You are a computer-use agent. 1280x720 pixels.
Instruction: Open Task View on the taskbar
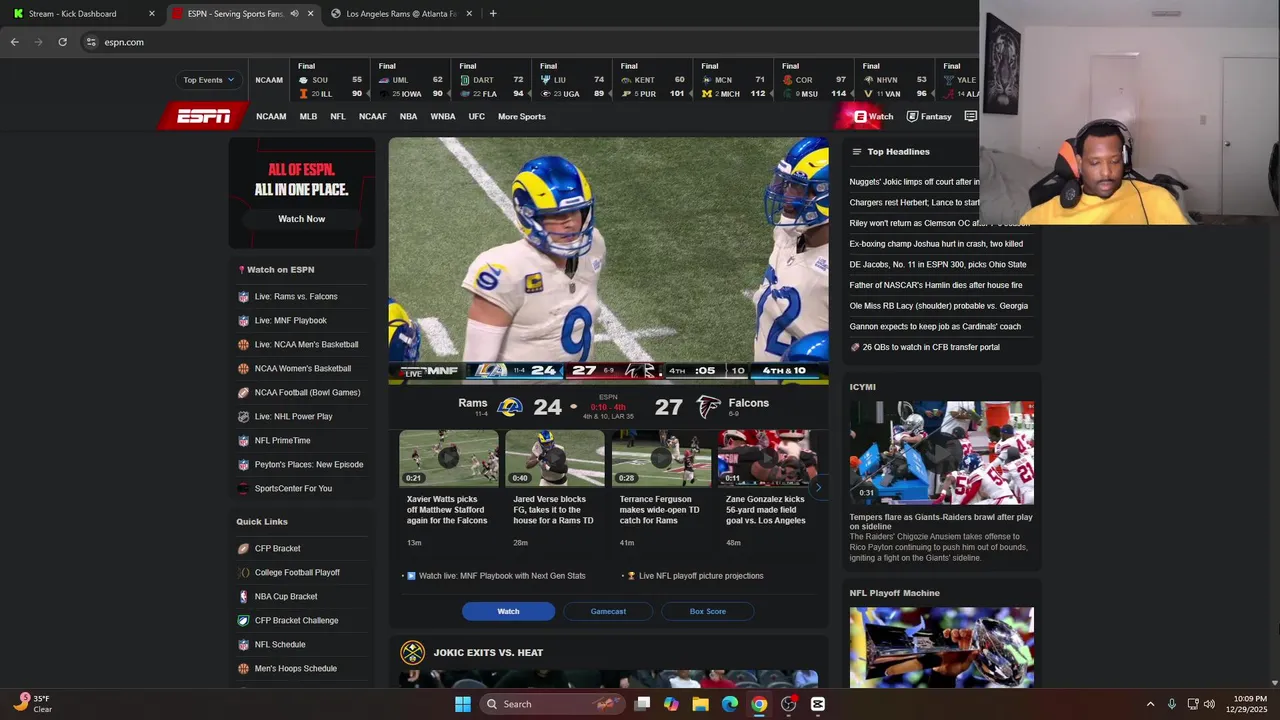(642, 704)
